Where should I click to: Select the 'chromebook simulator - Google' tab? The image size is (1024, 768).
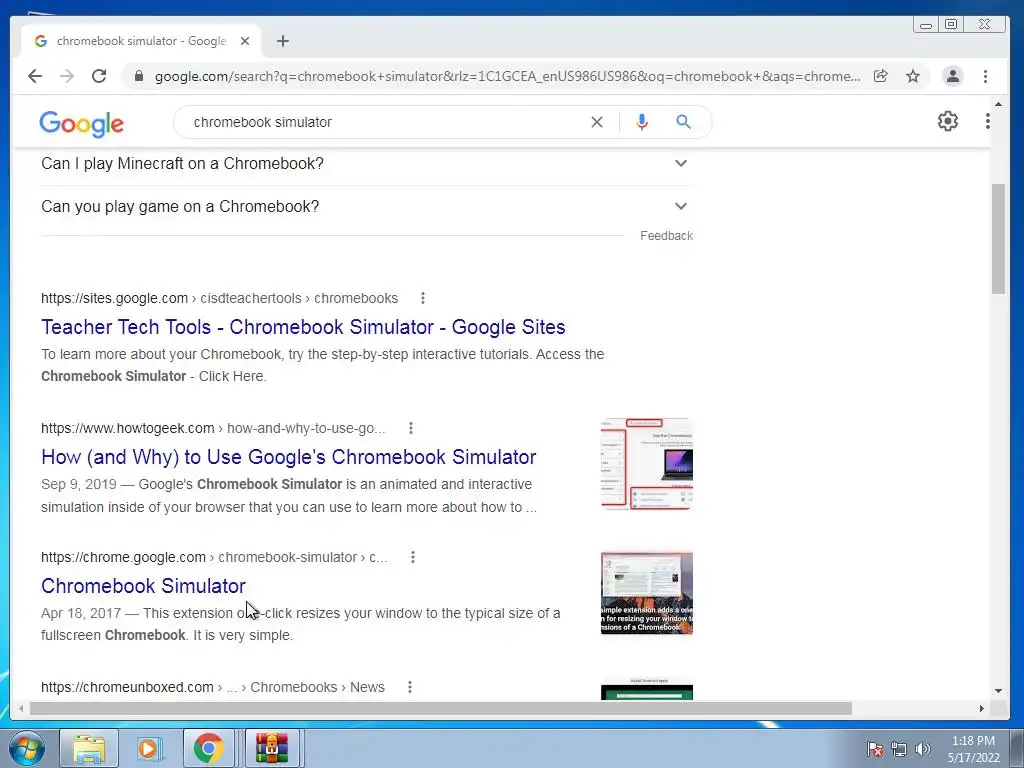coord(140,41)
